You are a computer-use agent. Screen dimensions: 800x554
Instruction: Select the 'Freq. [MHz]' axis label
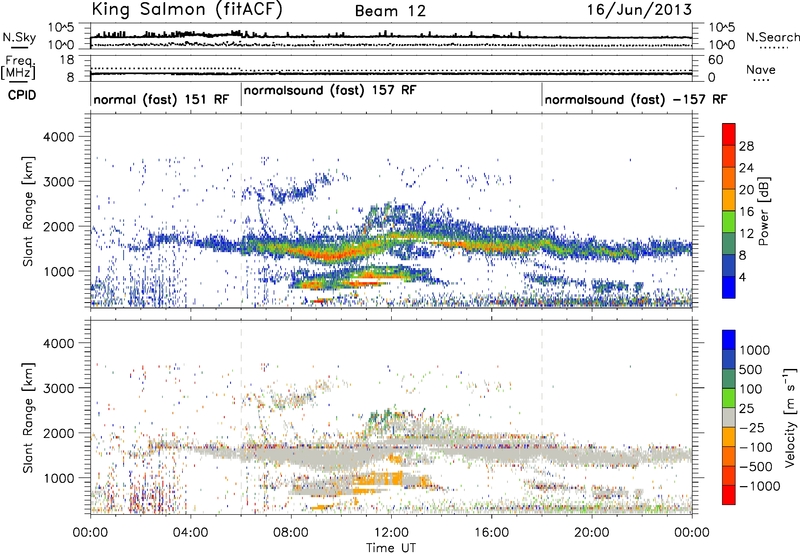coord(18,68)
